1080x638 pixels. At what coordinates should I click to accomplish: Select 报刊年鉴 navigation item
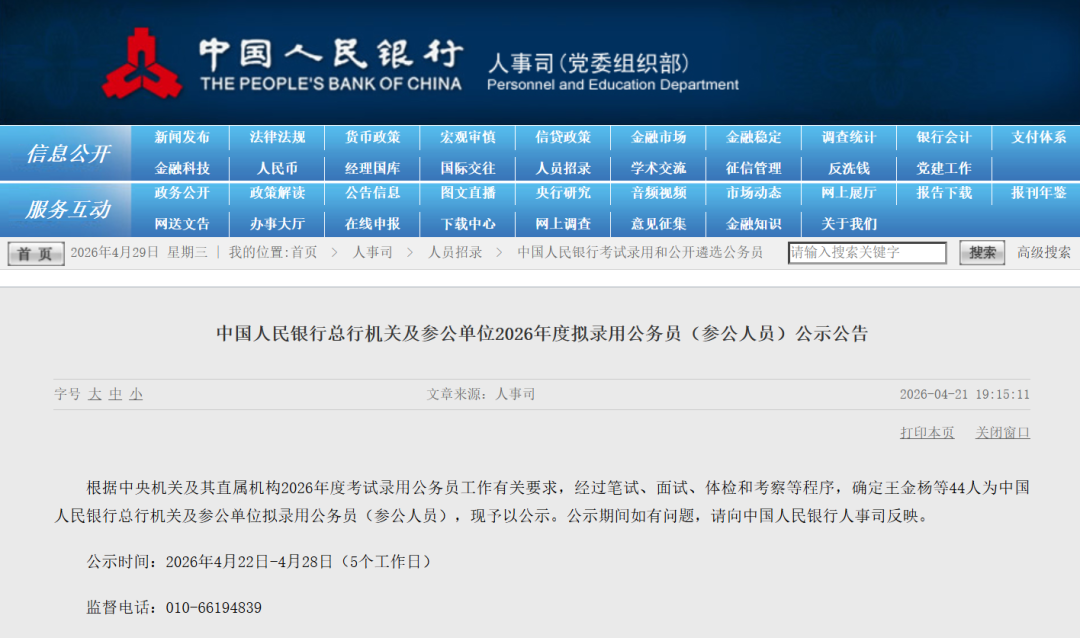click(1039, 193)
